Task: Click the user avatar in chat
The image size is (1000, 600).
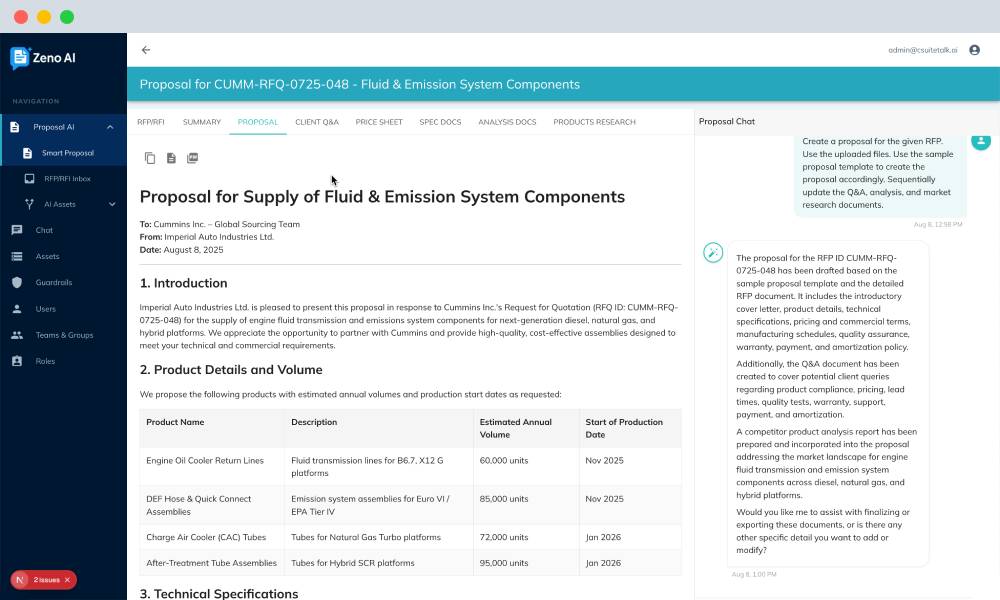Action: click(x=981, y=141)
